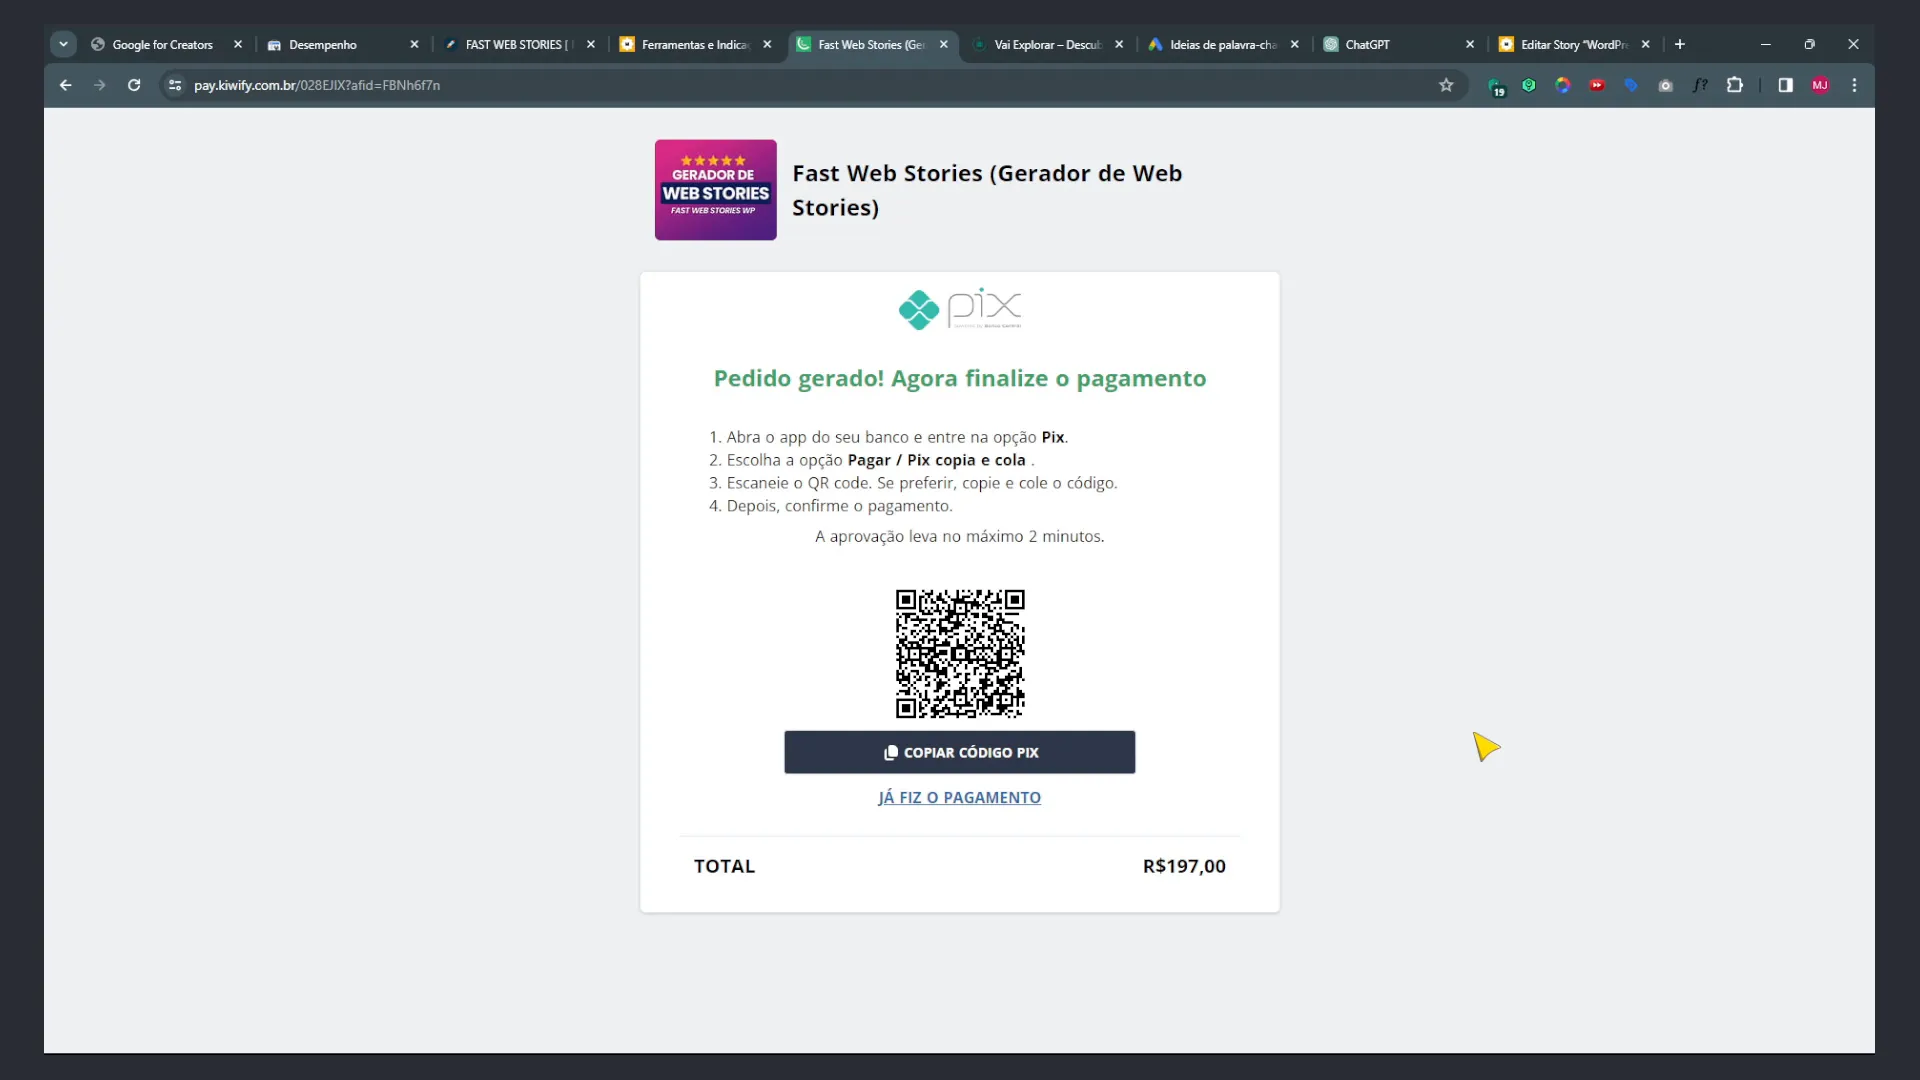Close the Ideias de palavra-chave tab

click(x=1295, y=44)
